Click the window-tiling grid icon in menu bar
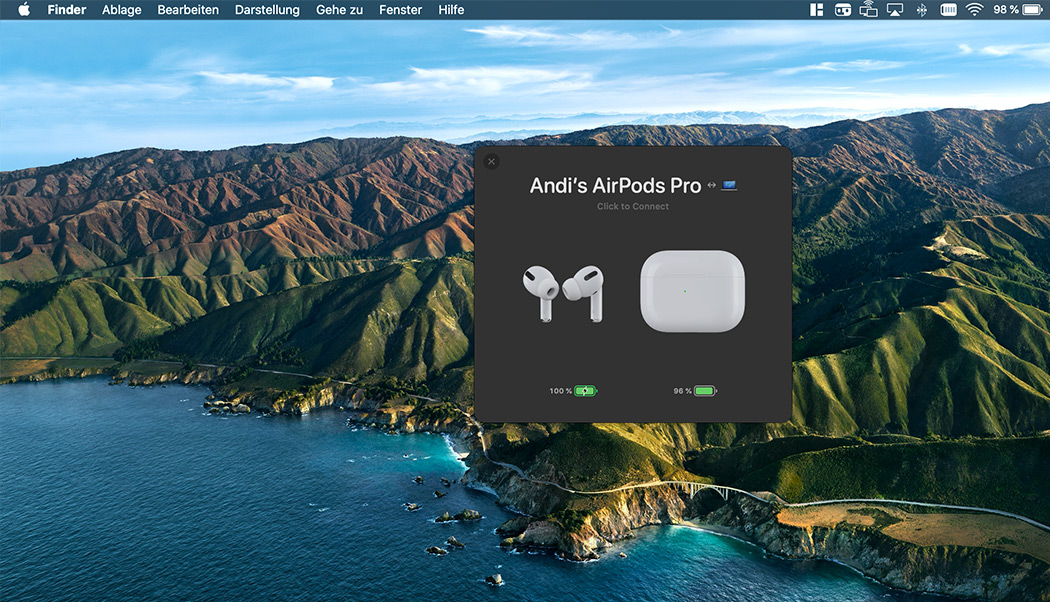1050x602 pixels. pos(816,9)
